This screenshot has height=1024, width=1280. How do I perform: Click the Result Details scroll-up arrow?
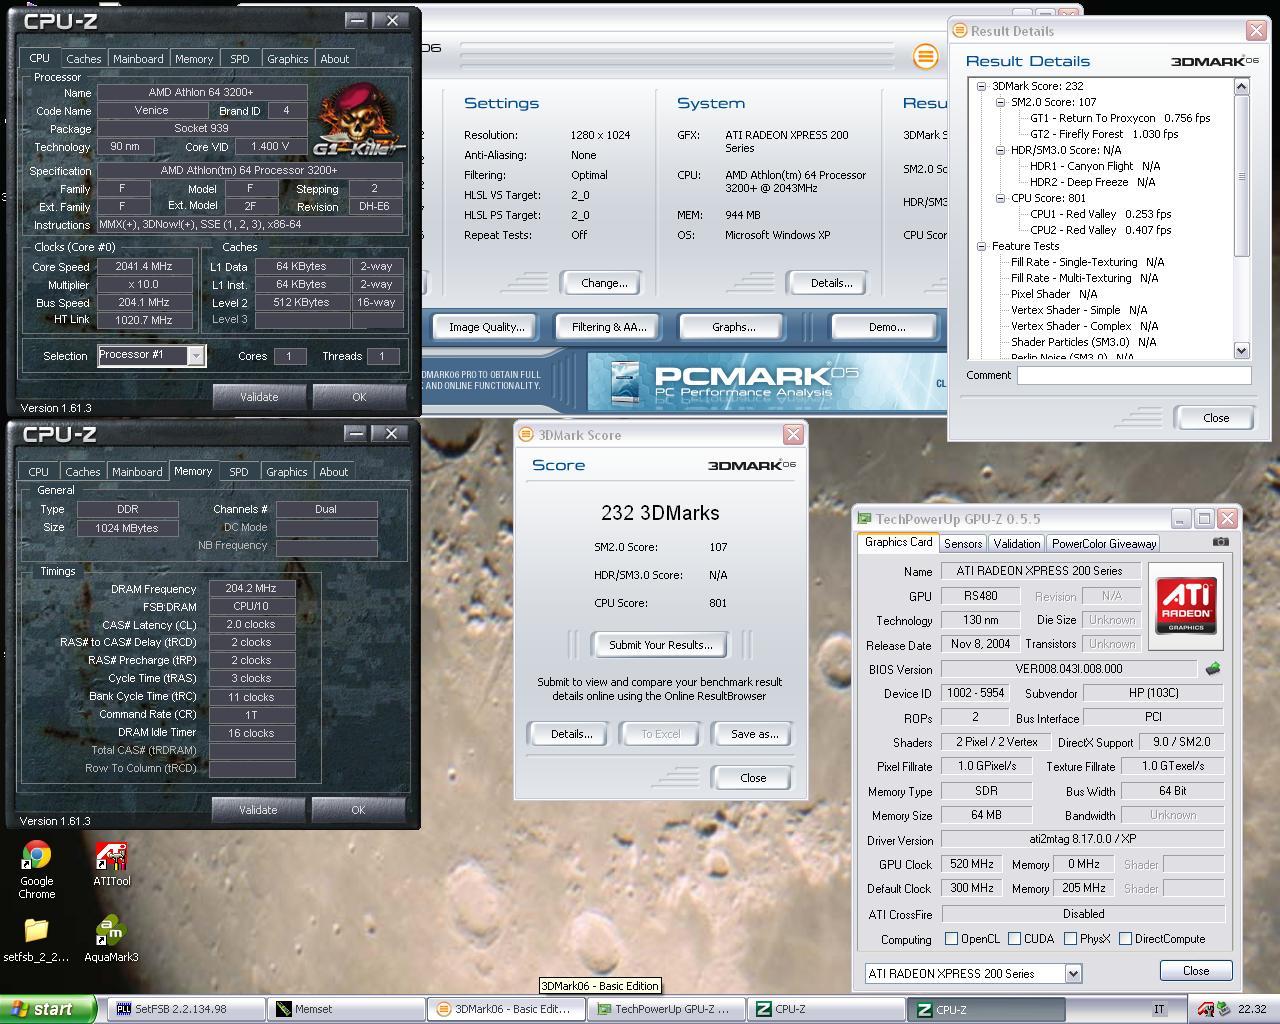[x=1242, y=86]
